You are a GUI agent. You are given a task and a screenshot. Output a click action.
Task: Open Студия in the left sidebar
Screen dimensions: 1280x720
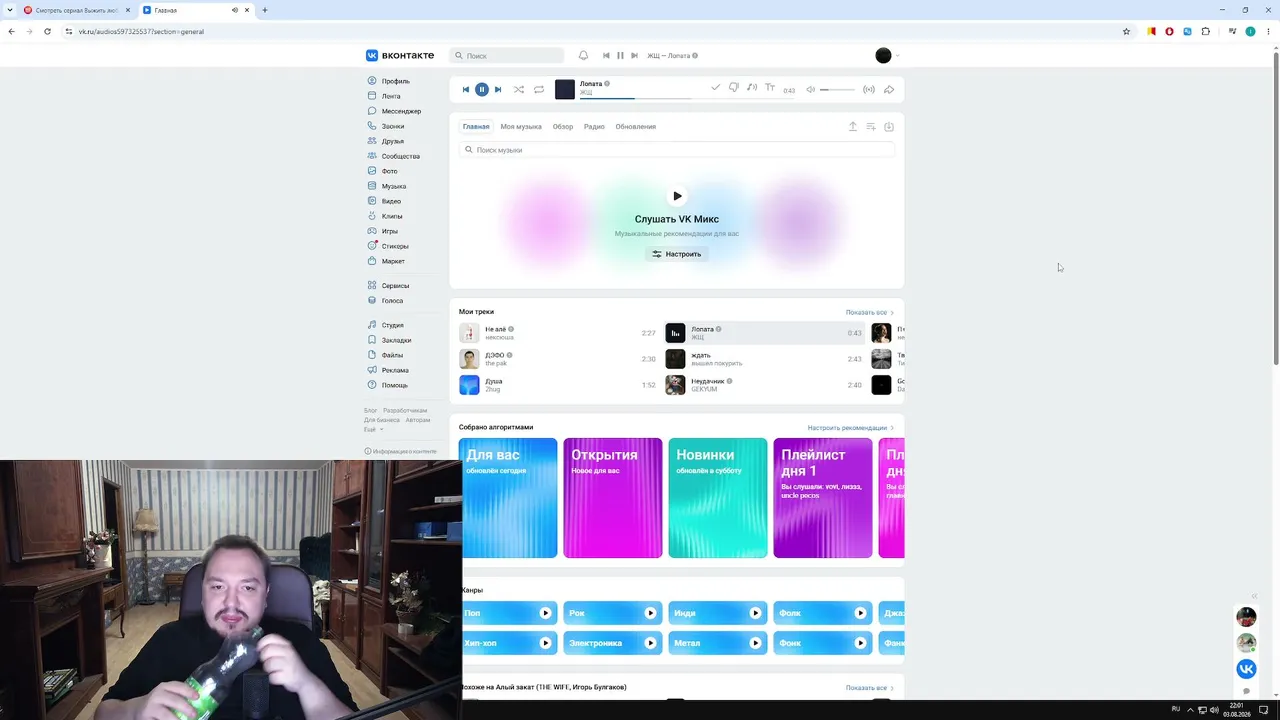pyautogui.click(x=385, y=325)
